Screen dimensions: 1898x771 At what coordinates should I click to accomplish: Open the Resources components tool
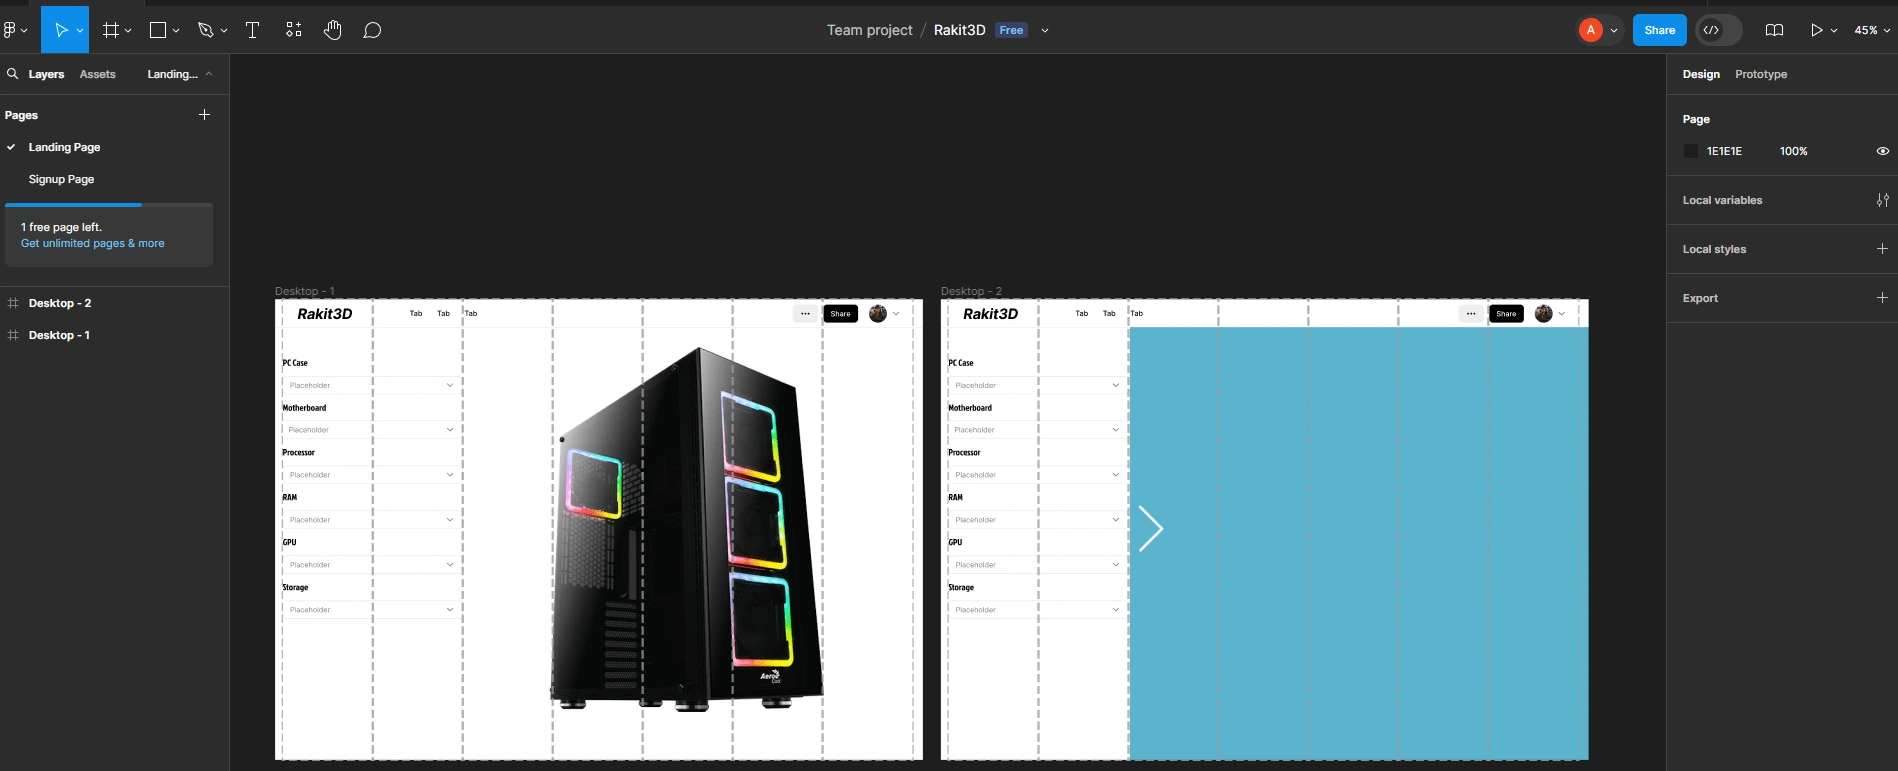293,30
